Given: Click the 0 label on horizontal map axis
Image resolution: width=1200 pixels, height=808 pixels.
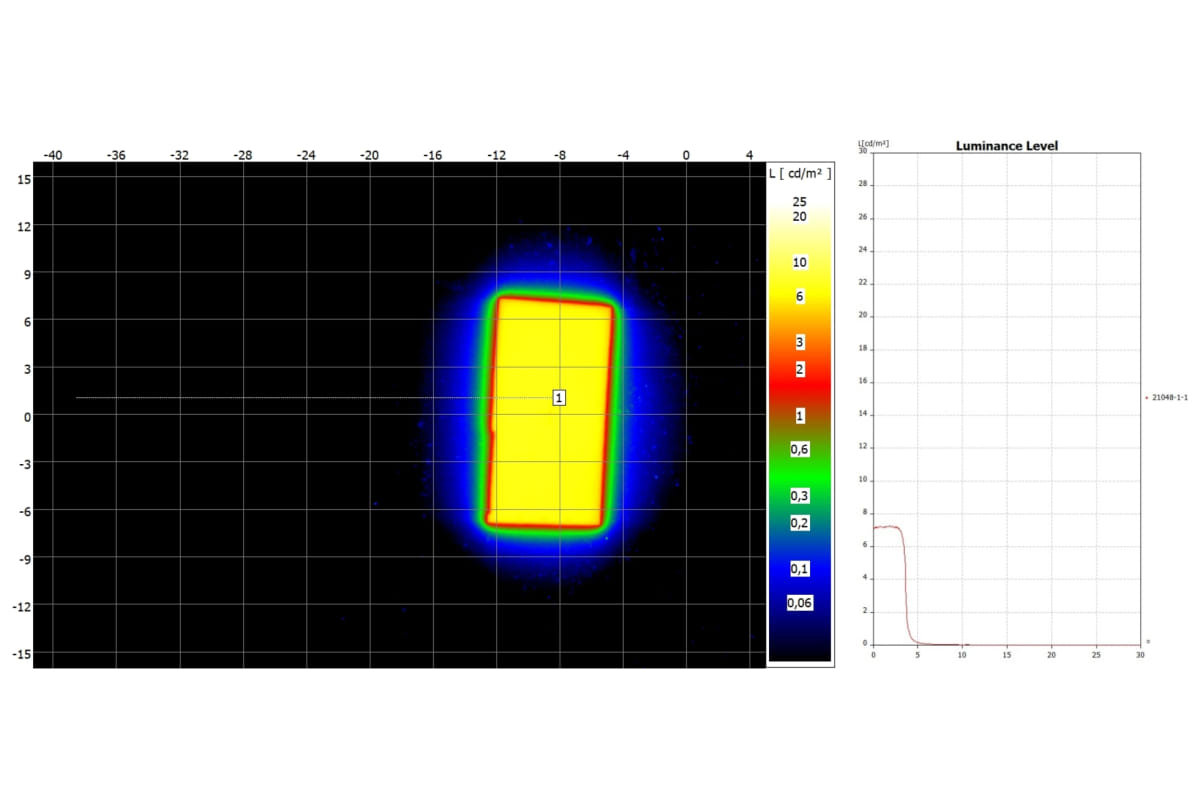Looking at the screenshot, I should coord(686,155).
